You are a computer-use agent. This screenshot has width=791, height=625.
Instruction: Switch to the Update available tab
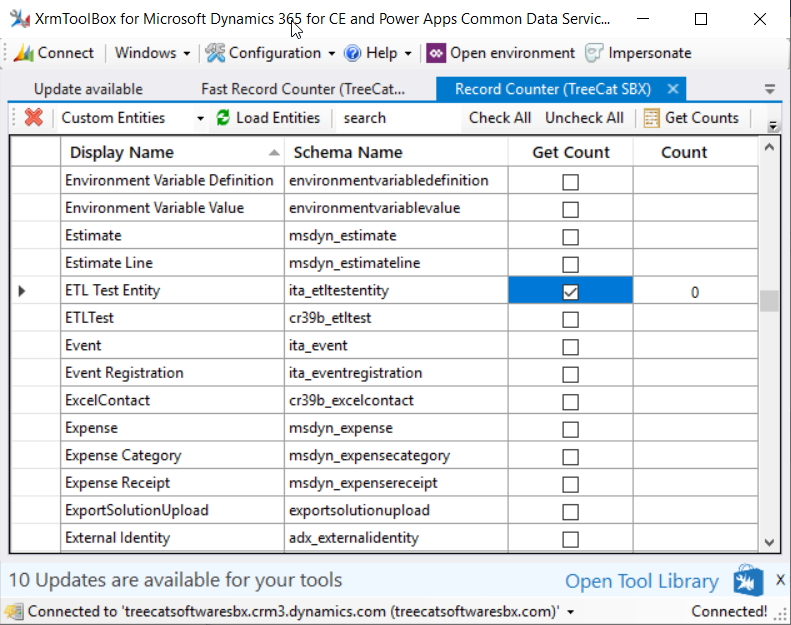pos(88,89)
